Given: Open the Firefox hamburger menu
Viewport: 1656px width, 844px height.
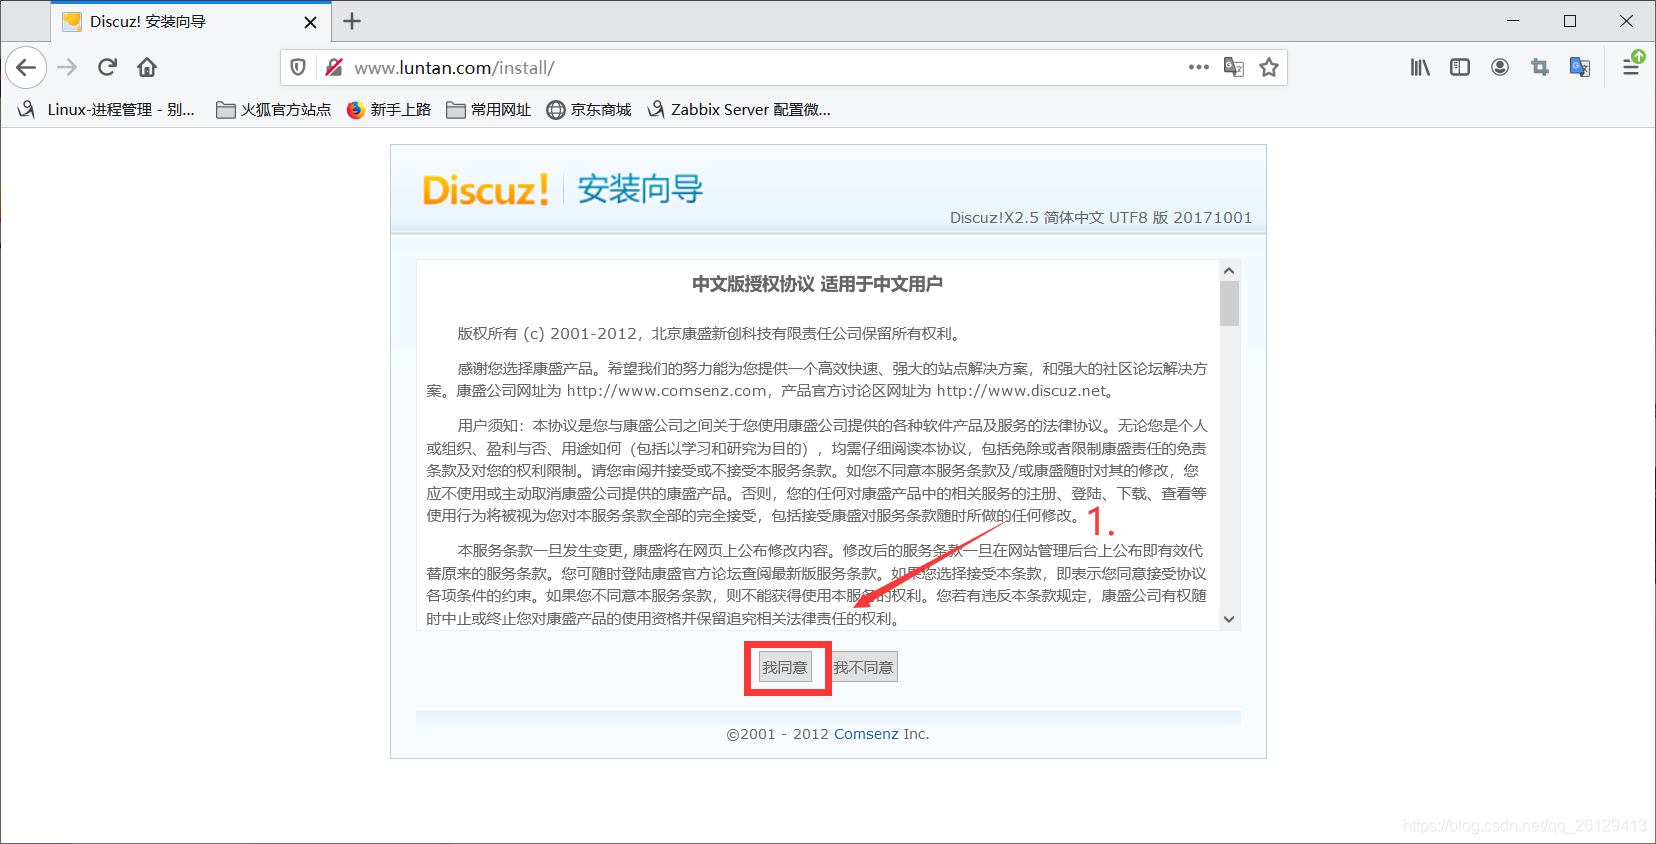Looking at the screenshot, I should point(1631,67).
